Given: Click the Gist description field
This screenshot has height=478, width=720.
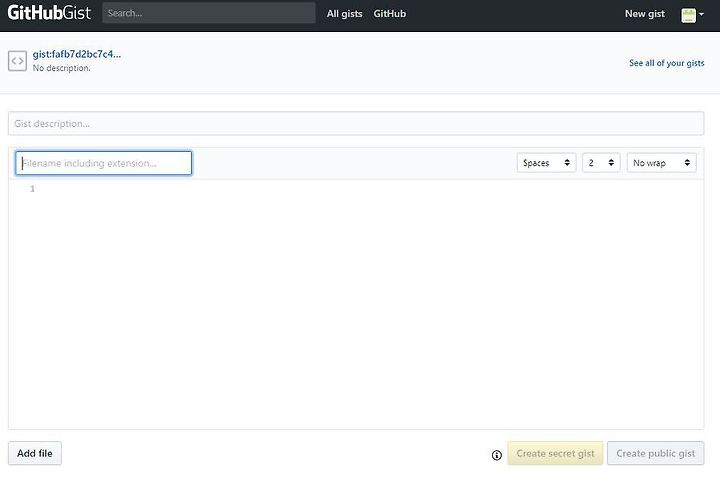Looking at the screenshot, I should 356,124.
